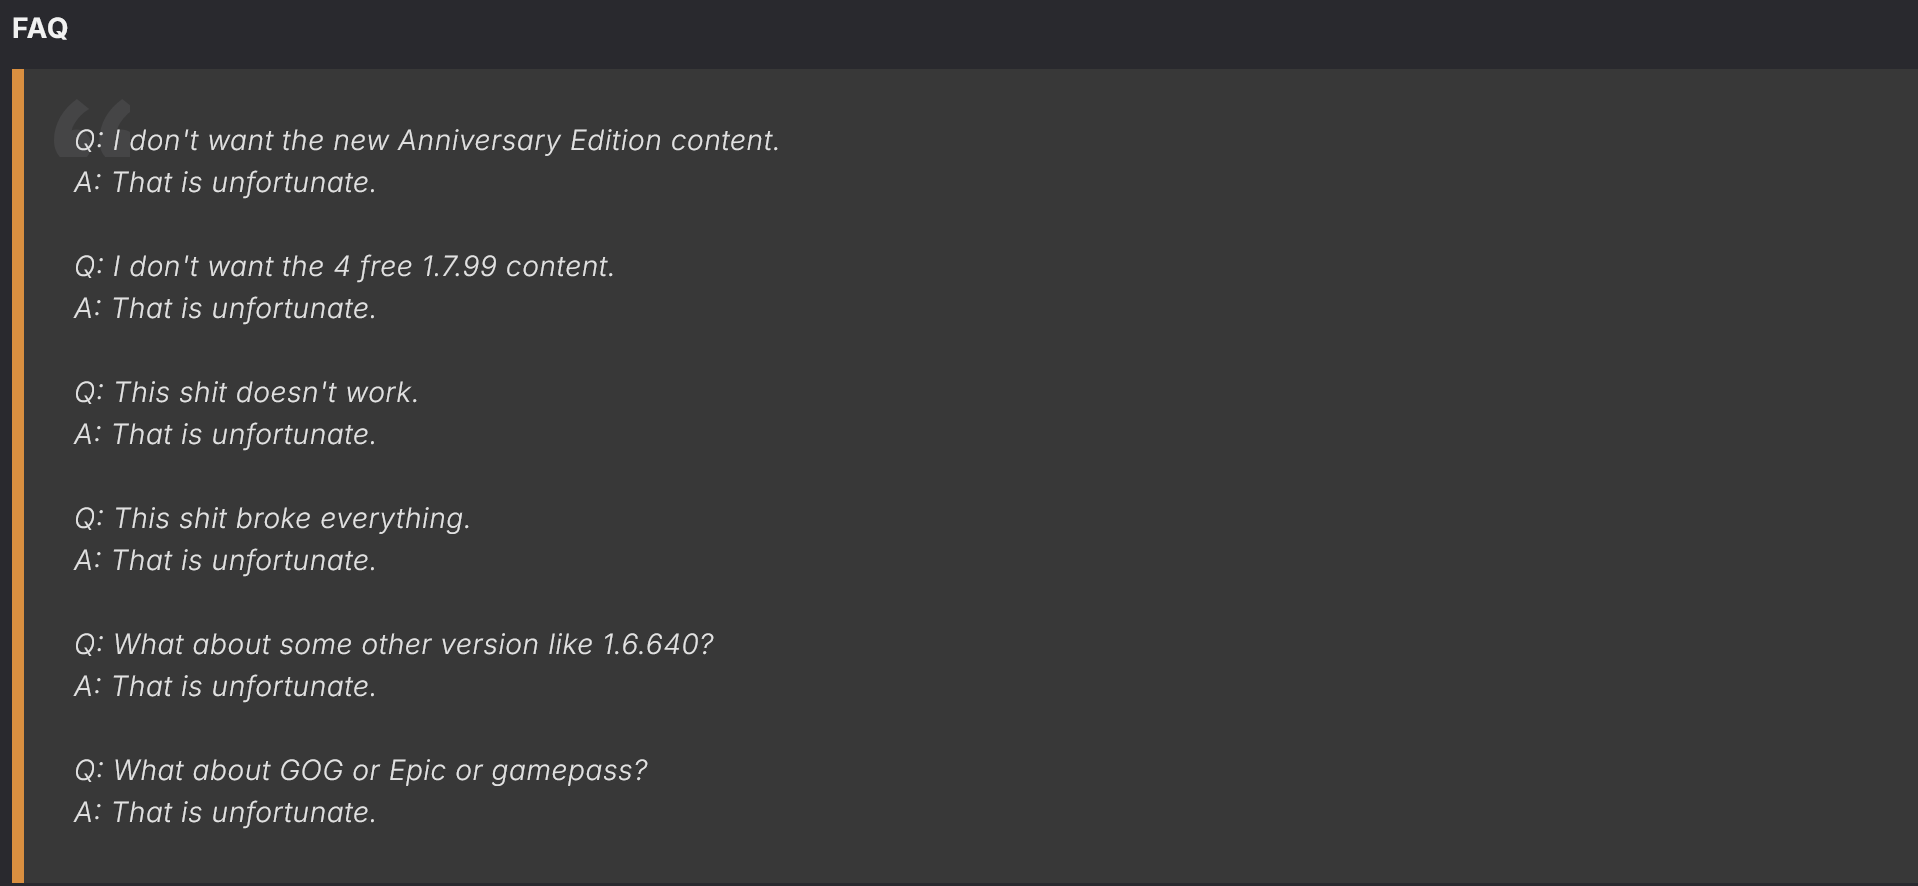
Task: Click the Anniversary Edition content question
Action: [427, 141]
